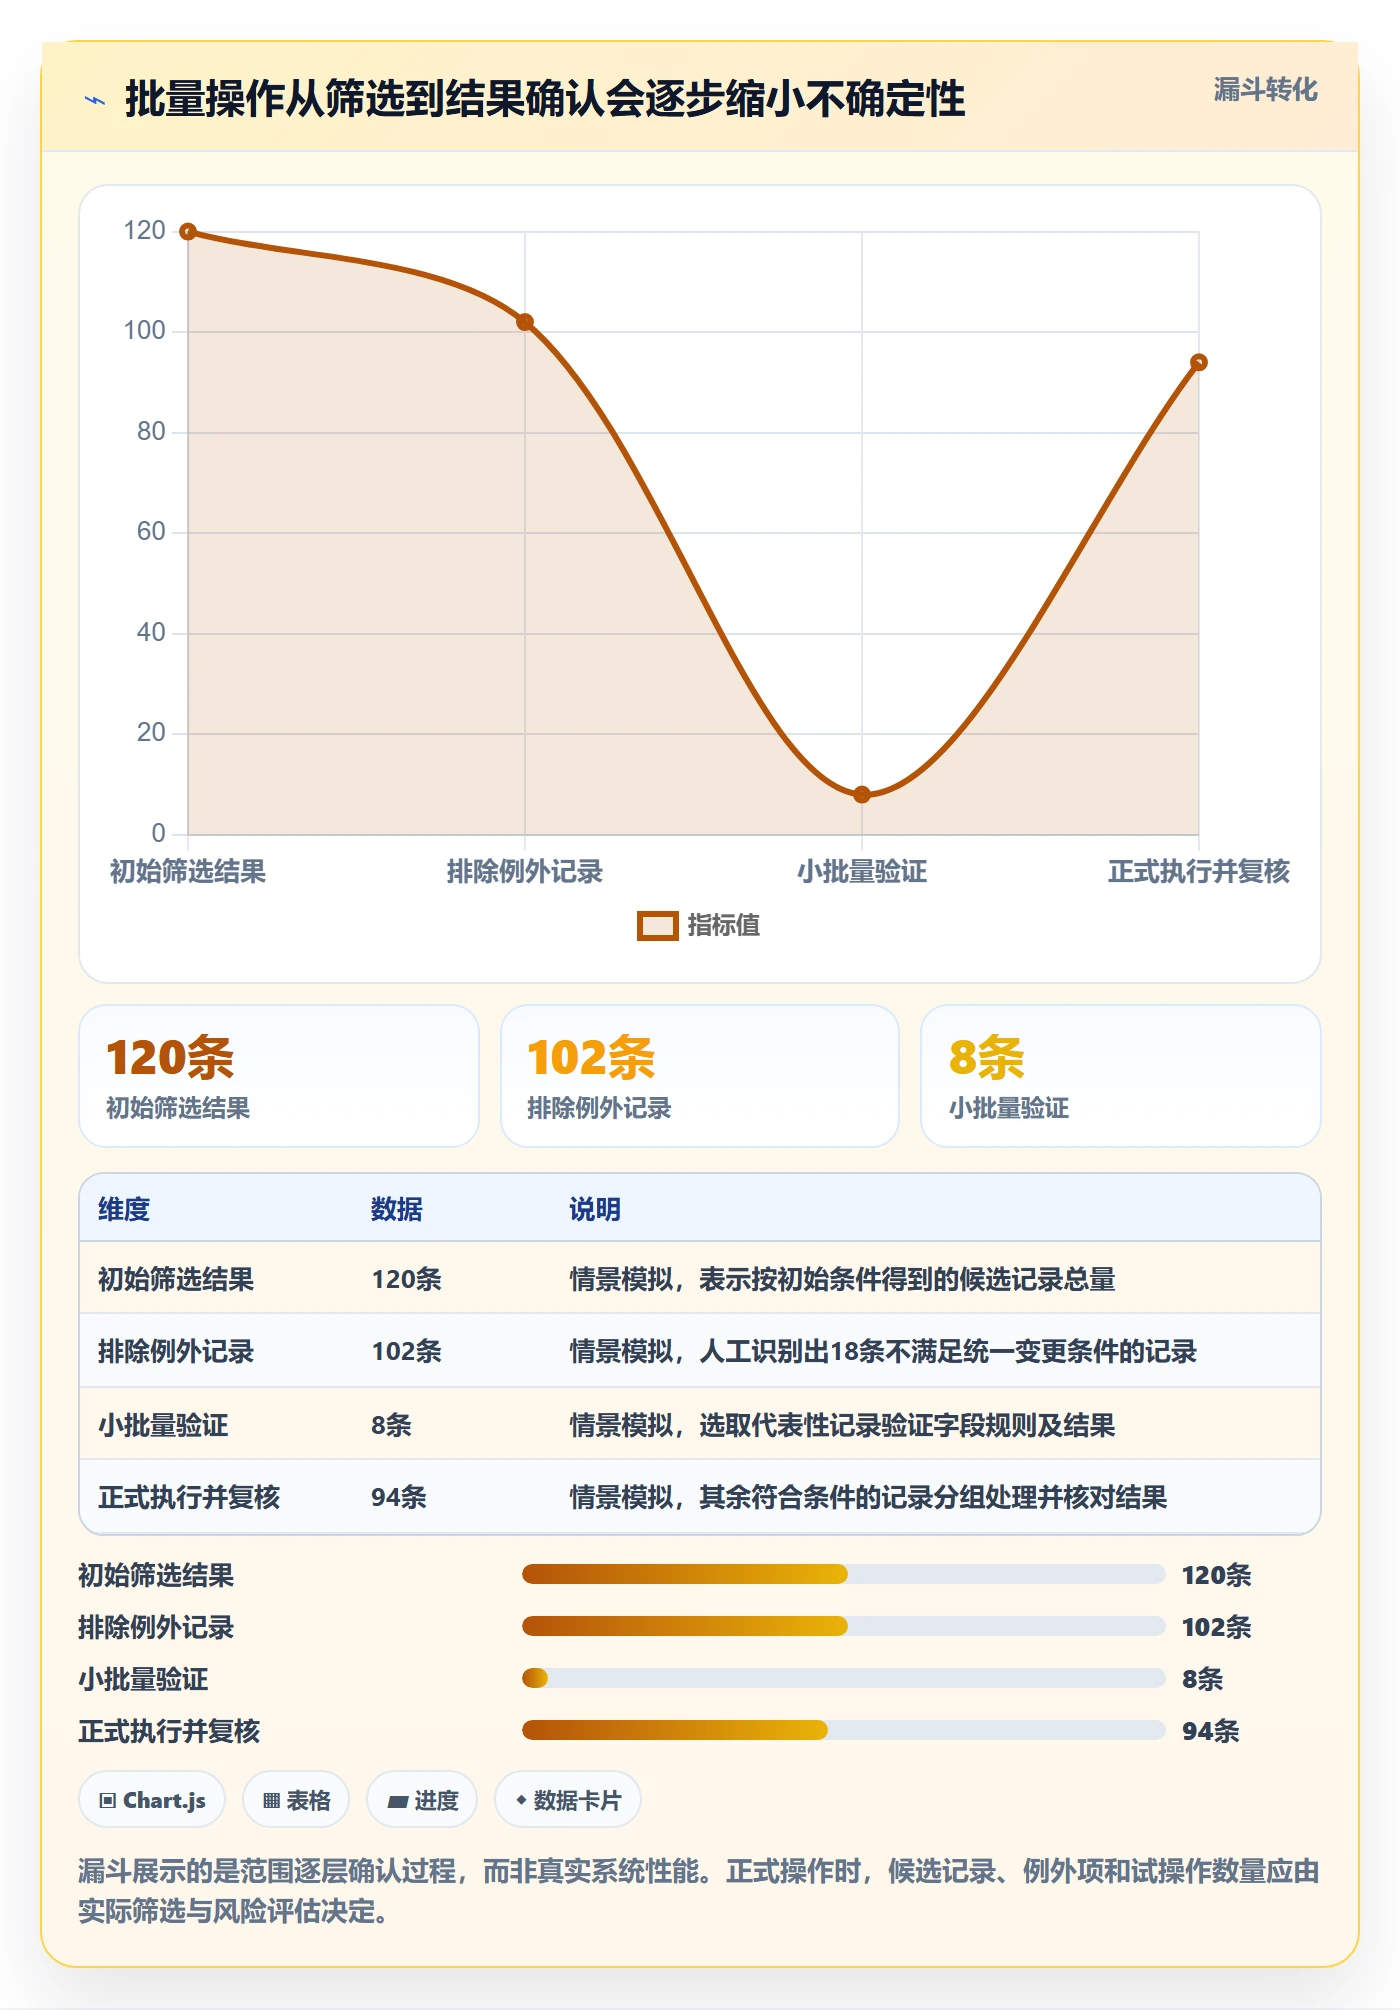Click the 初始筛选结果 progress bar
This screenshot has width=1400, height=2010.
pos(843,1575)
